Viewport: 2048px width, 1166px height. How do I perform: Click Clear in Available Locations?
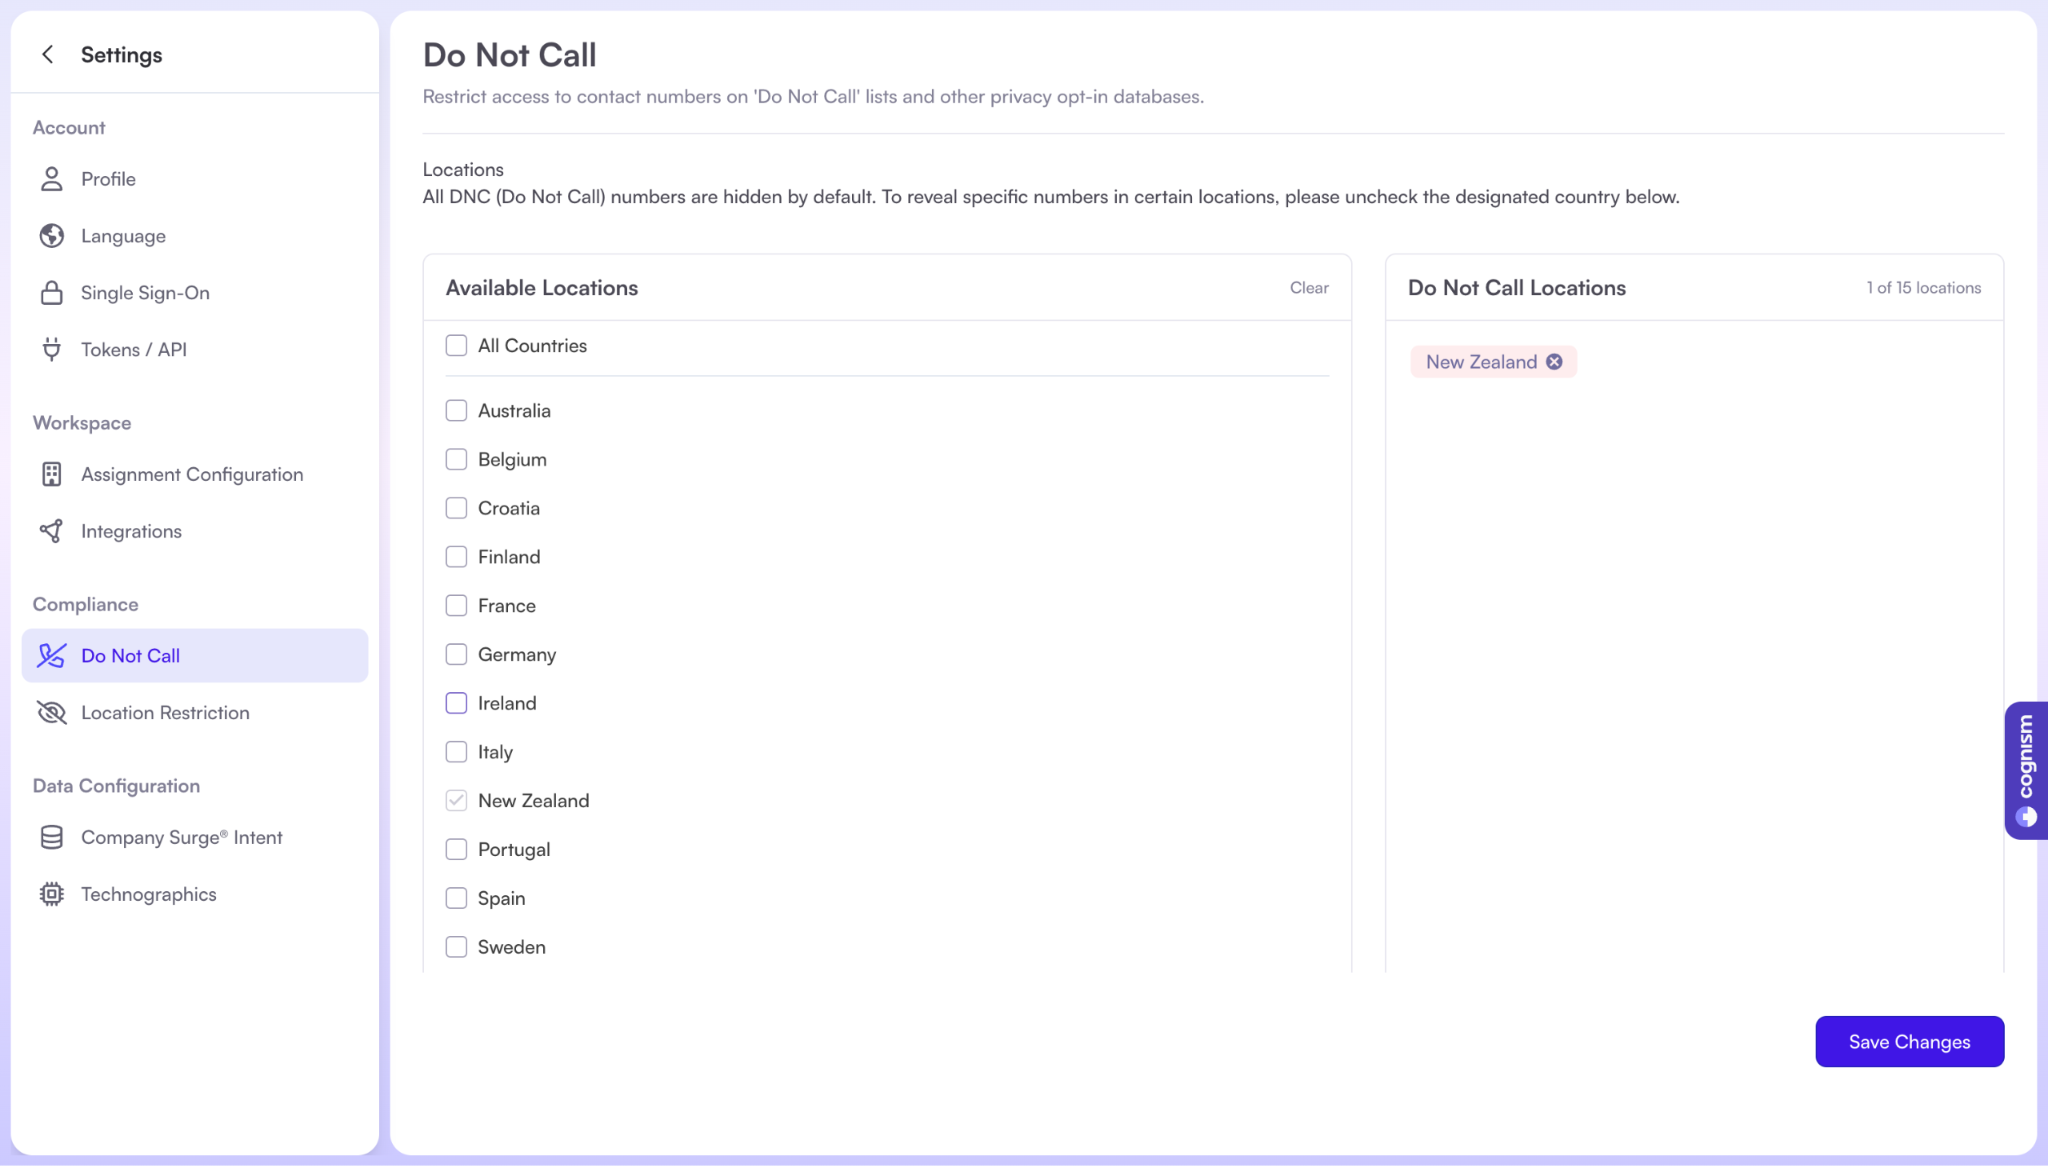1308,288
